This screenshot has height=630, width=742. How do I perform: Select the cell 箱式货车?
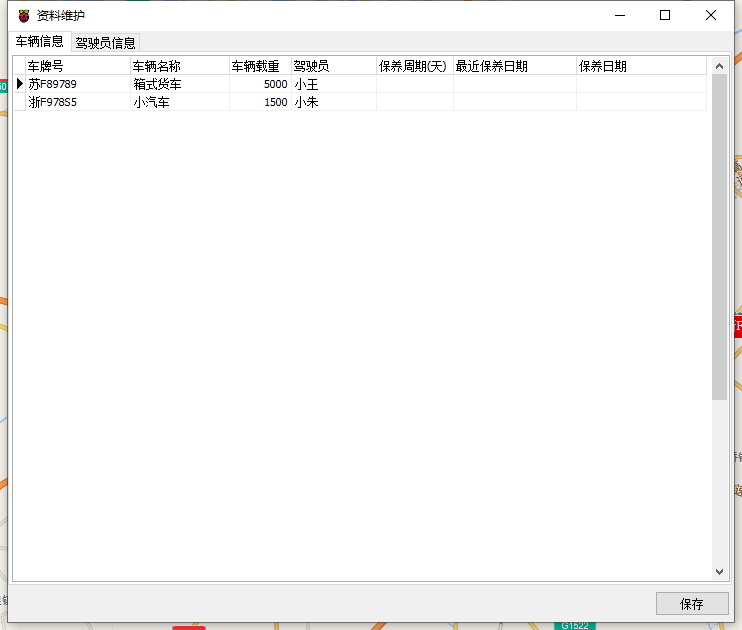pos(180,84)
